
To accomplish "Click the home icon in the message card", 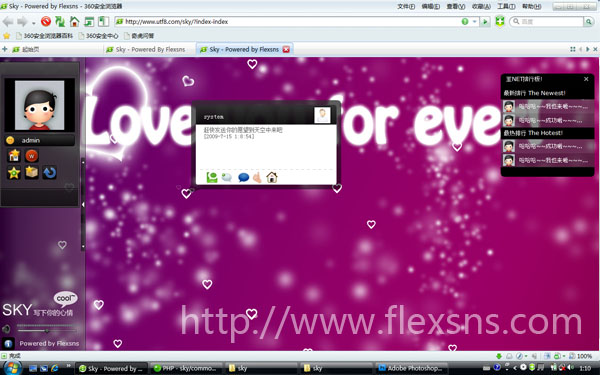I will click(272, 177).
